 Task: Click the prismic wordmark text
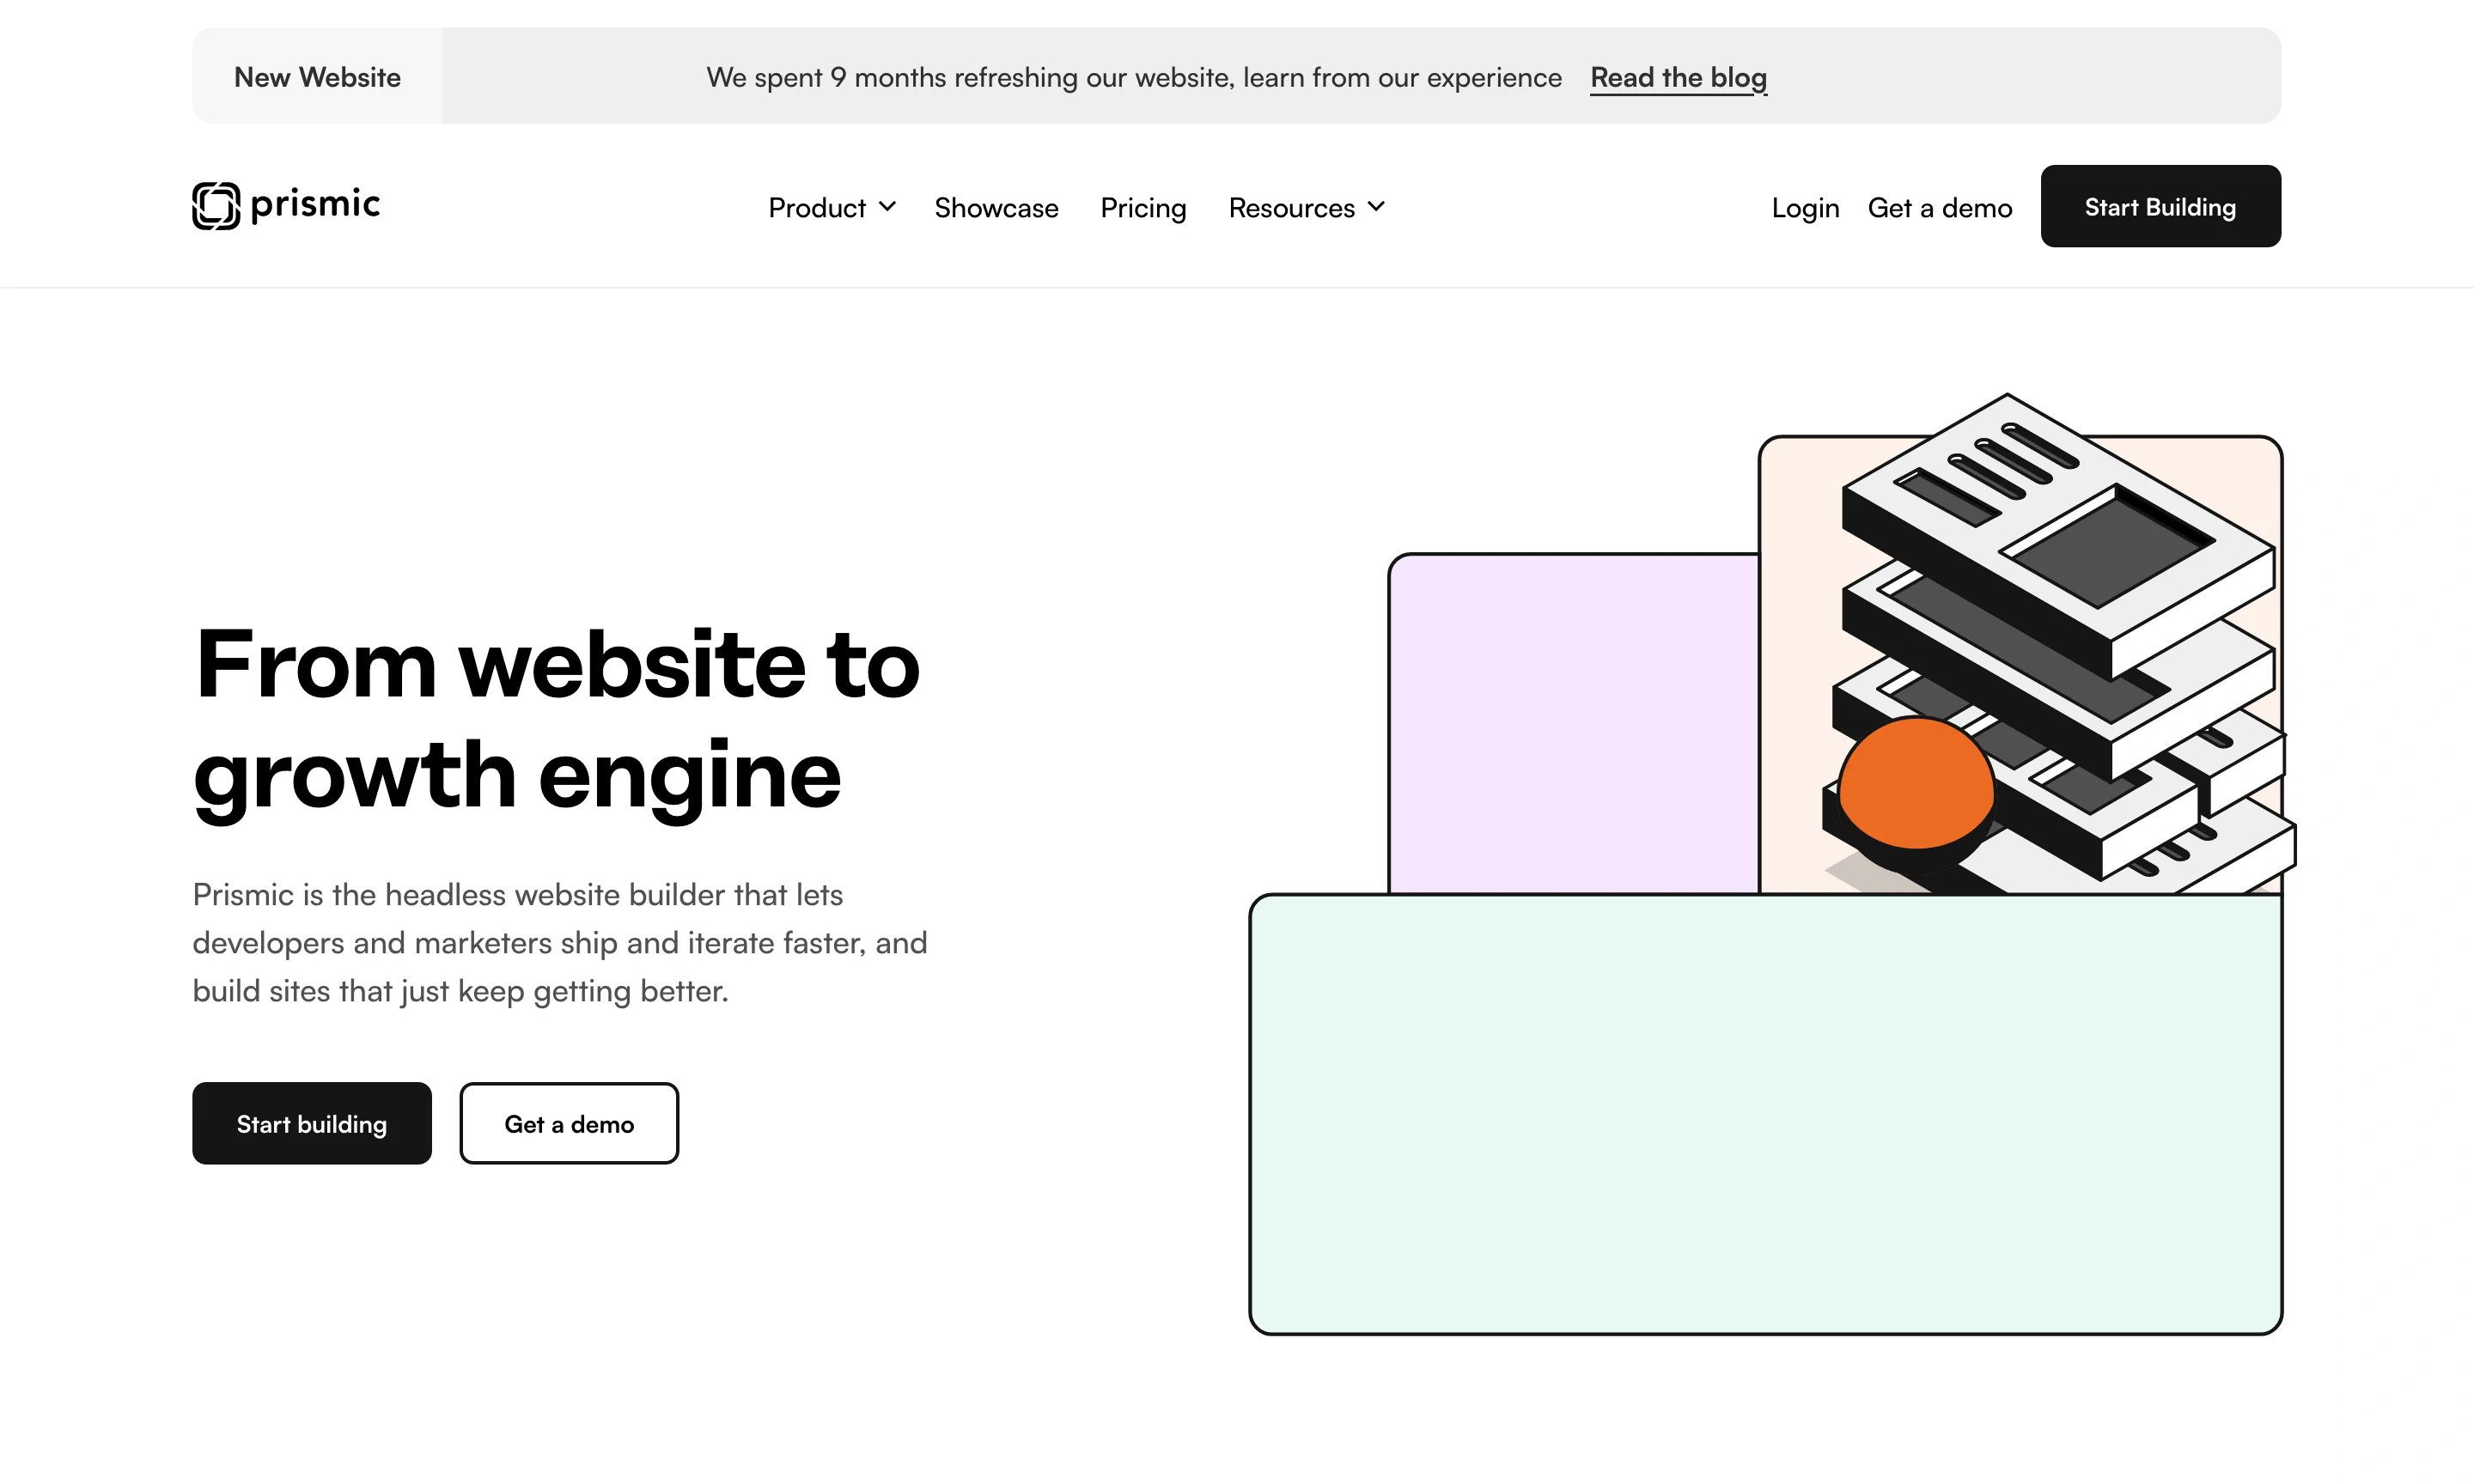pos(315,204)
